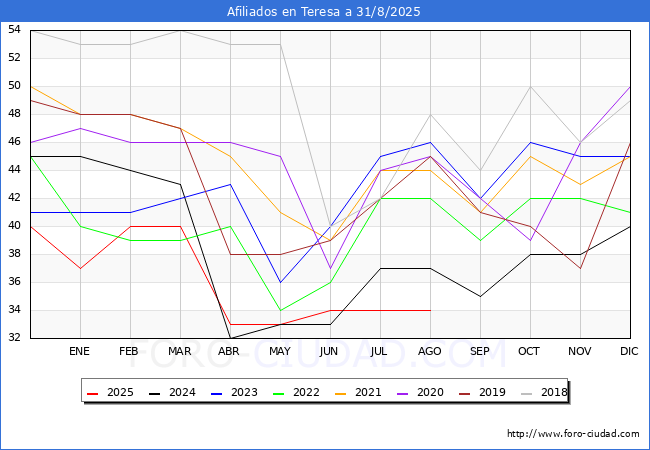
Task: Click the y-axis value 36
Action: click(x=15, y=282)
